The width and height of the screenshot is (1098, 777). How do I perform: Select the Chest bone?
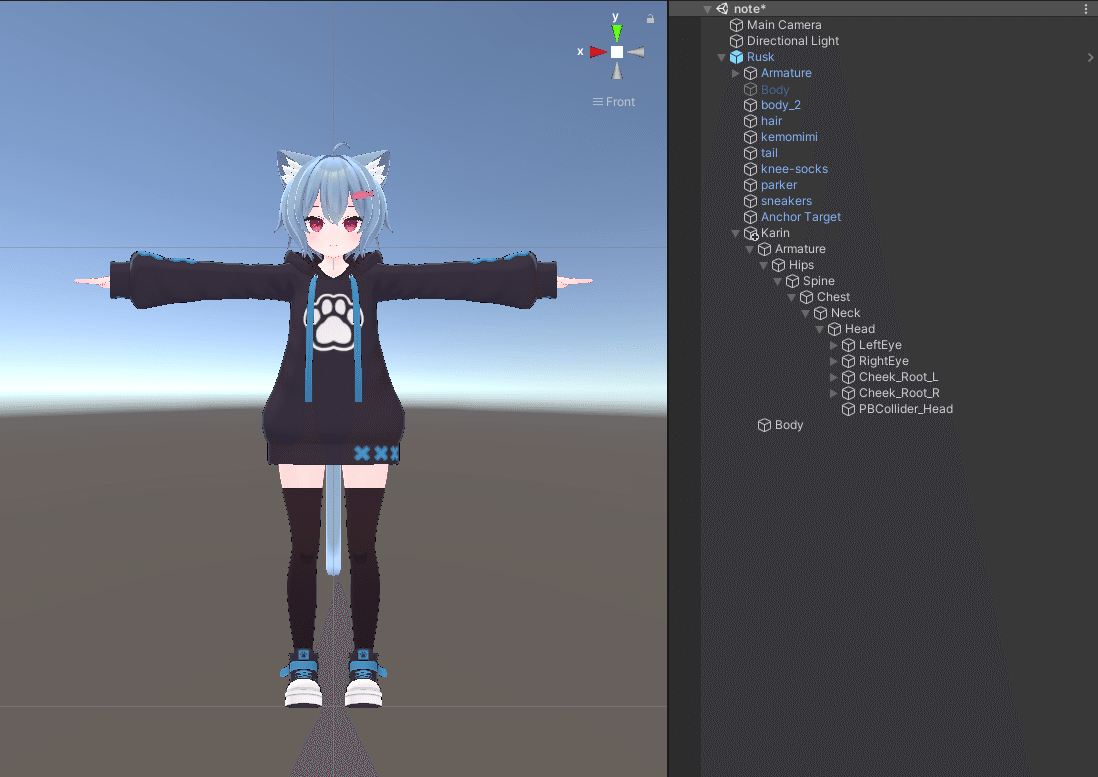[833, 298]
